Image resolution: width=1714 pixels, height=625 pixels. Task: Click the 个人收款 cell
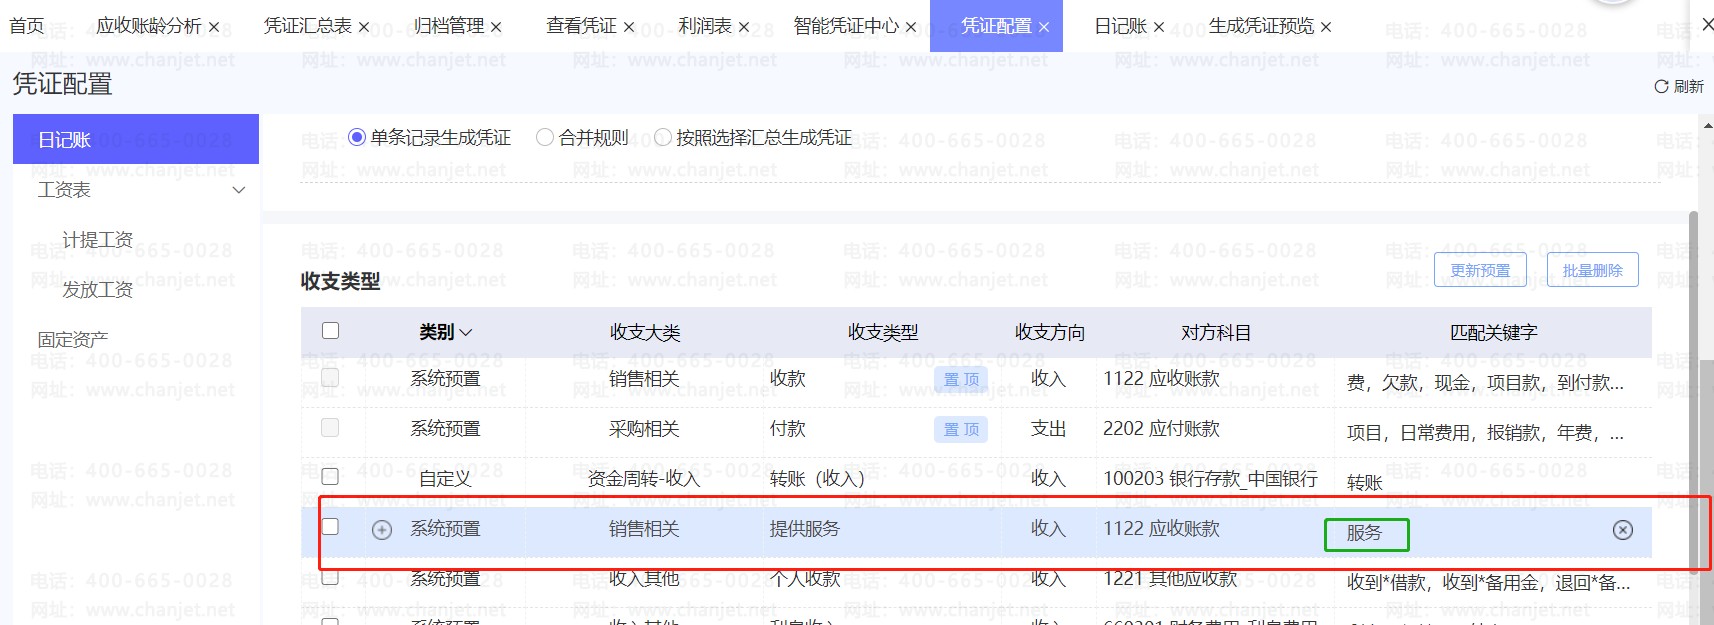[x=806, y=579]
